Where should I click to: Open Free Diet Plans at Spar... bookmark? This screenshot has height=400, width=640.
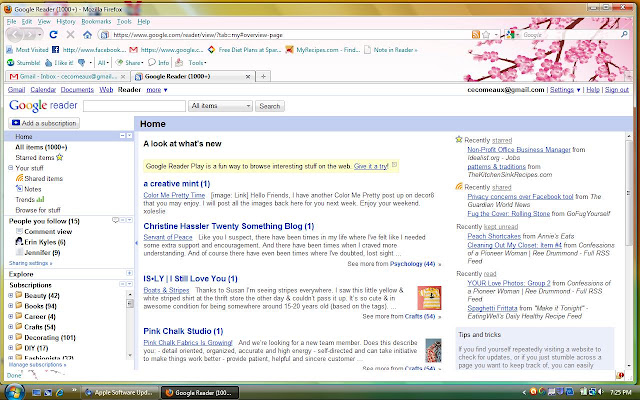pos(244,50)
